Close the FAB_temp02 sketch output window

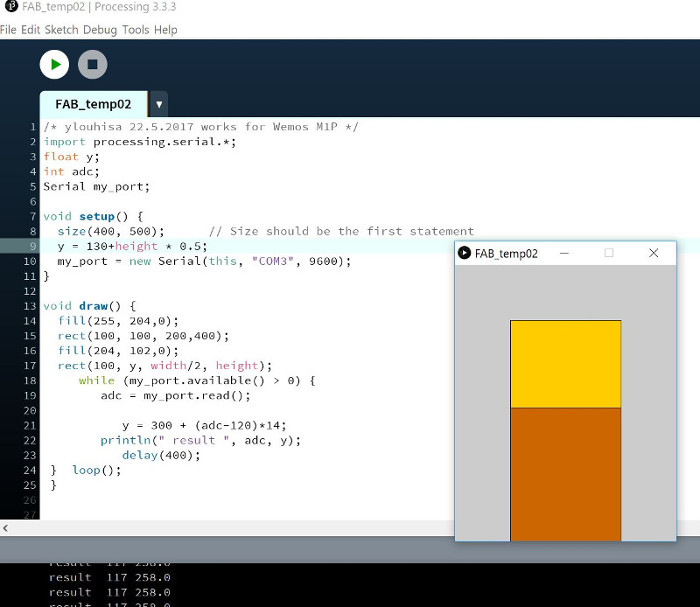[654, 253]
